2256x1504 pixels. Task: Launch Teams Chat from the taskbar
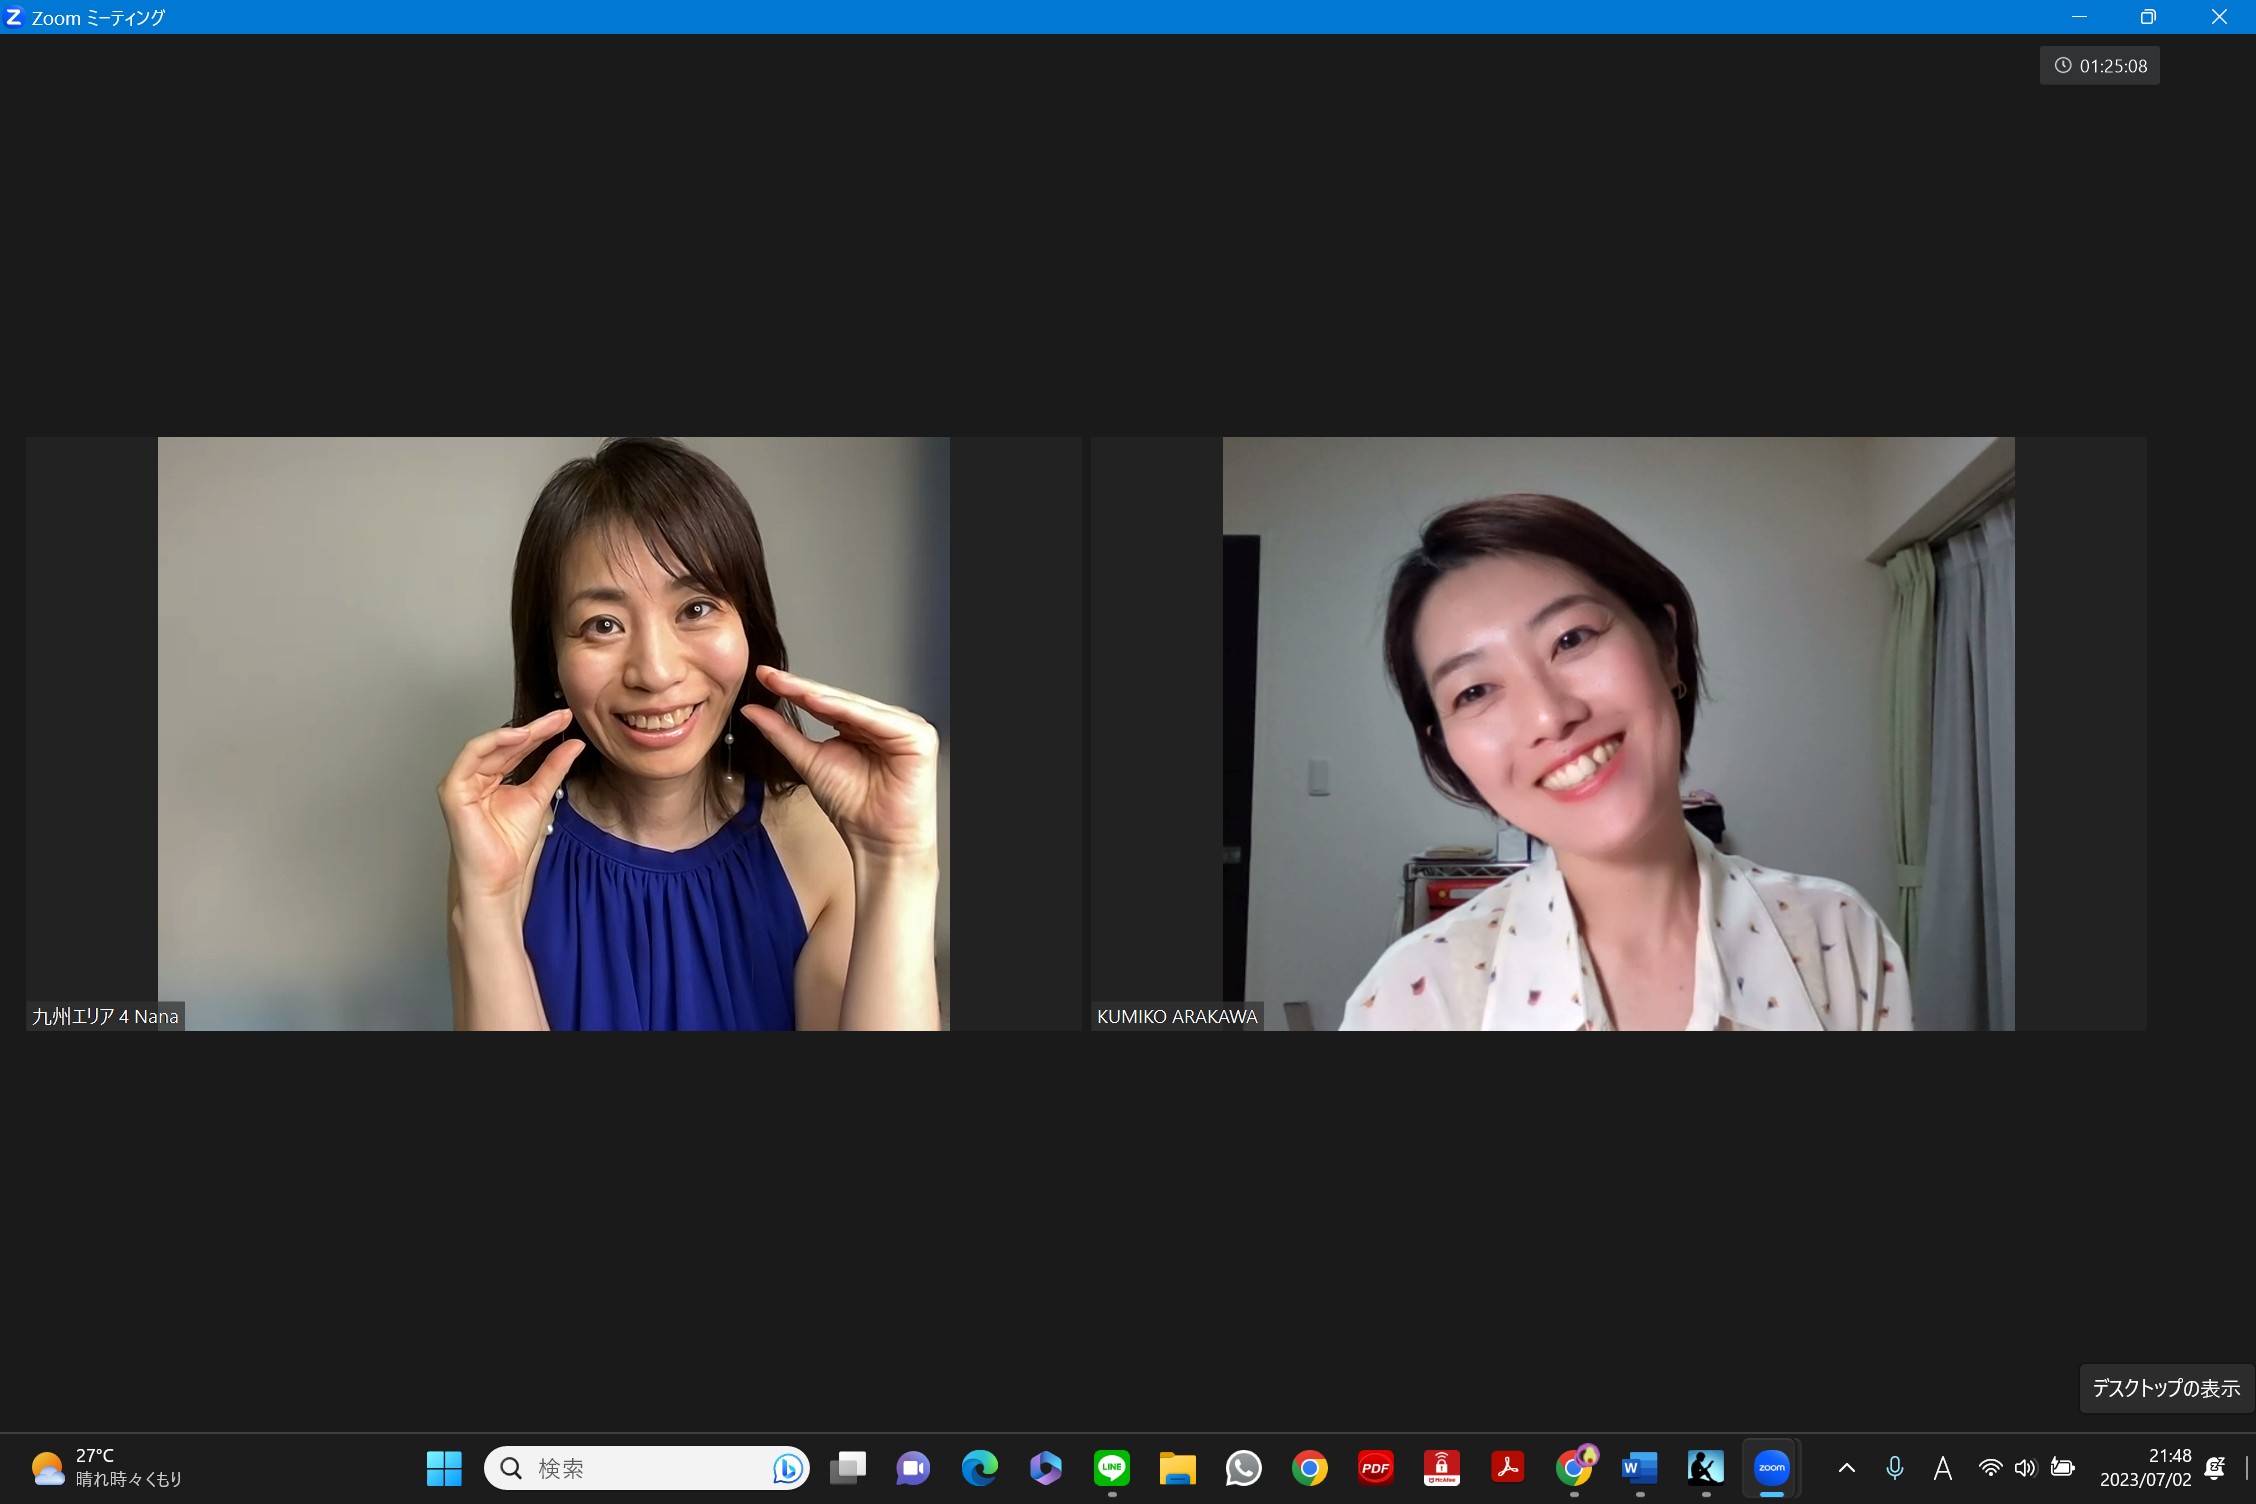(913, 1468)
